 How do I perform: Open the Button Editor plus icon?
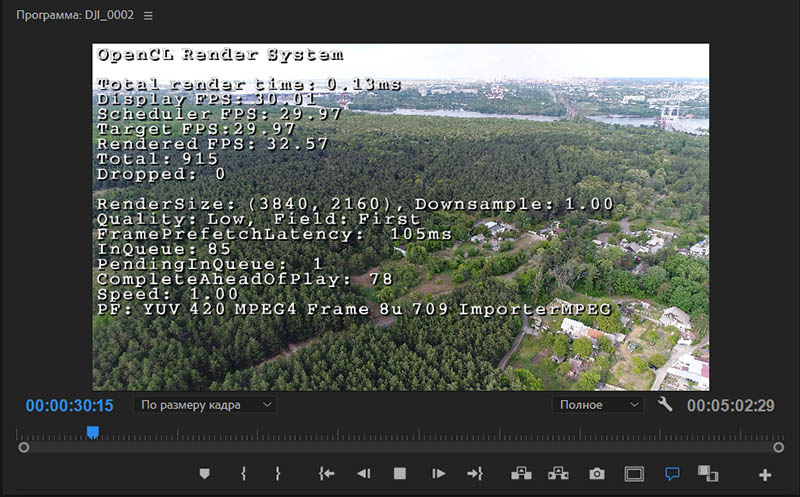coord(765,475)
